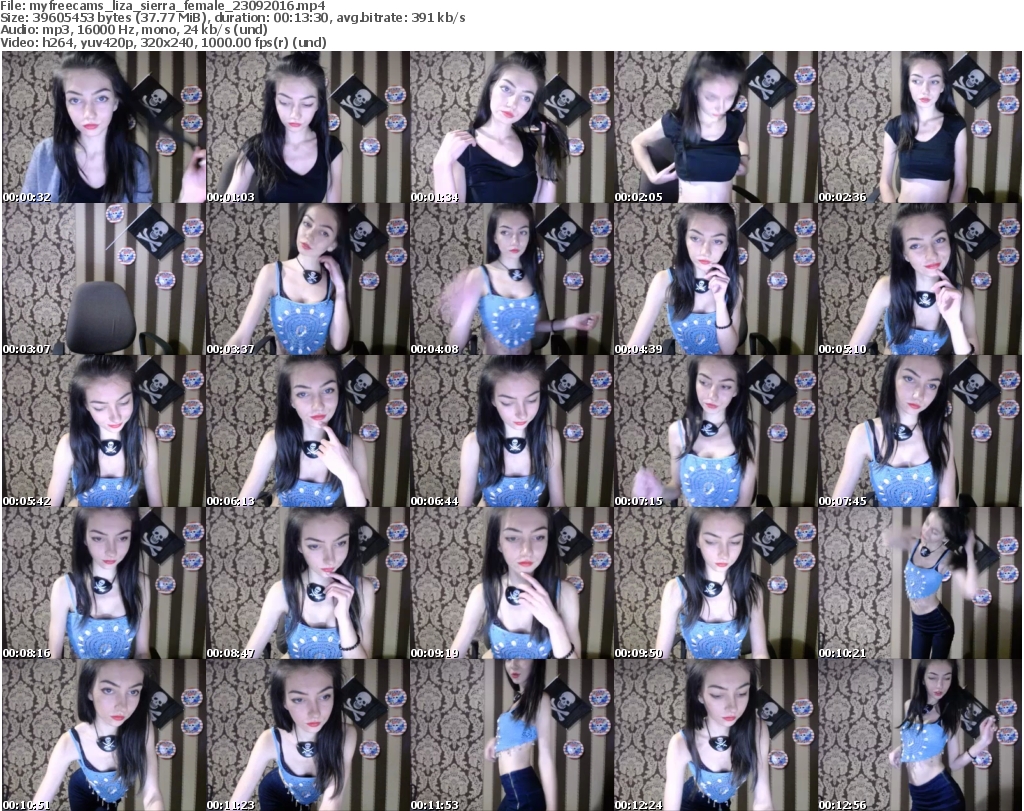Click the frame stamped 00:12:24
The image size is (1024, 811).
(x=716, y=735)
